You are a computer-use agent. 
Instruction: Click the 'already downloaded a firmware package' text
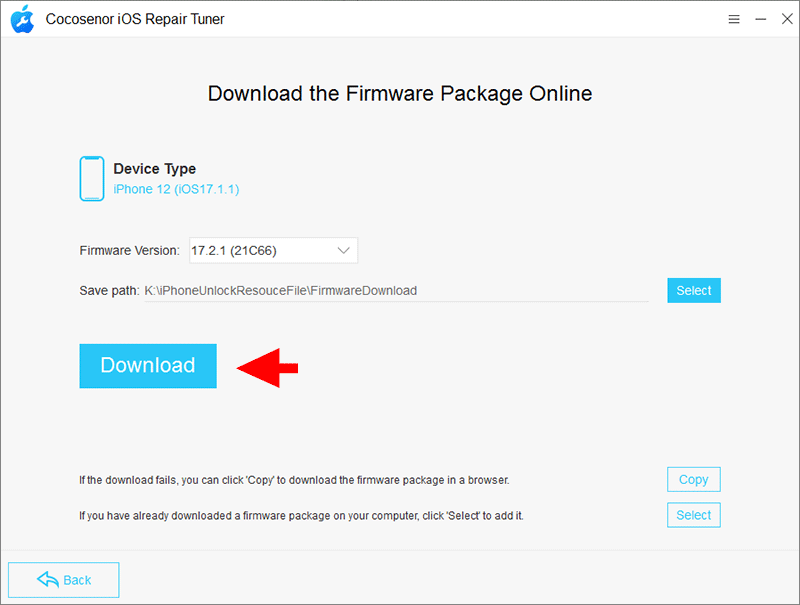click(x=301, y=516)
